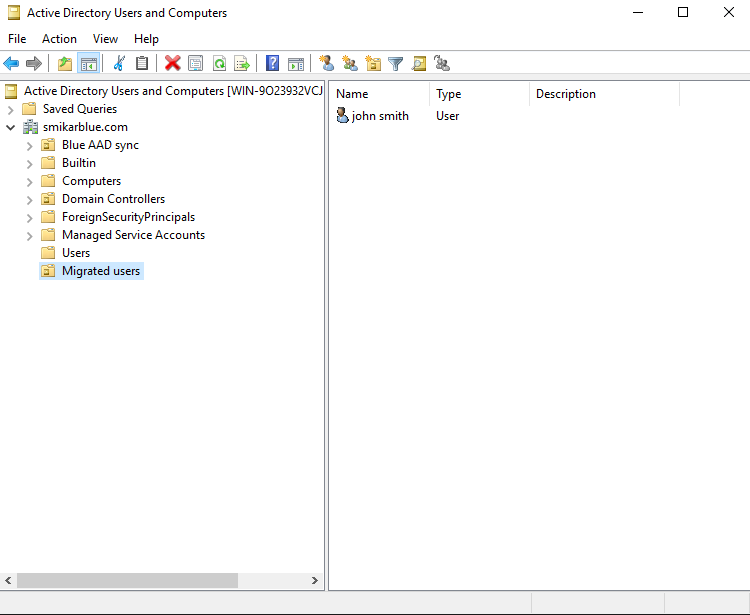Click the red Delete X icon

pos(173,63)
